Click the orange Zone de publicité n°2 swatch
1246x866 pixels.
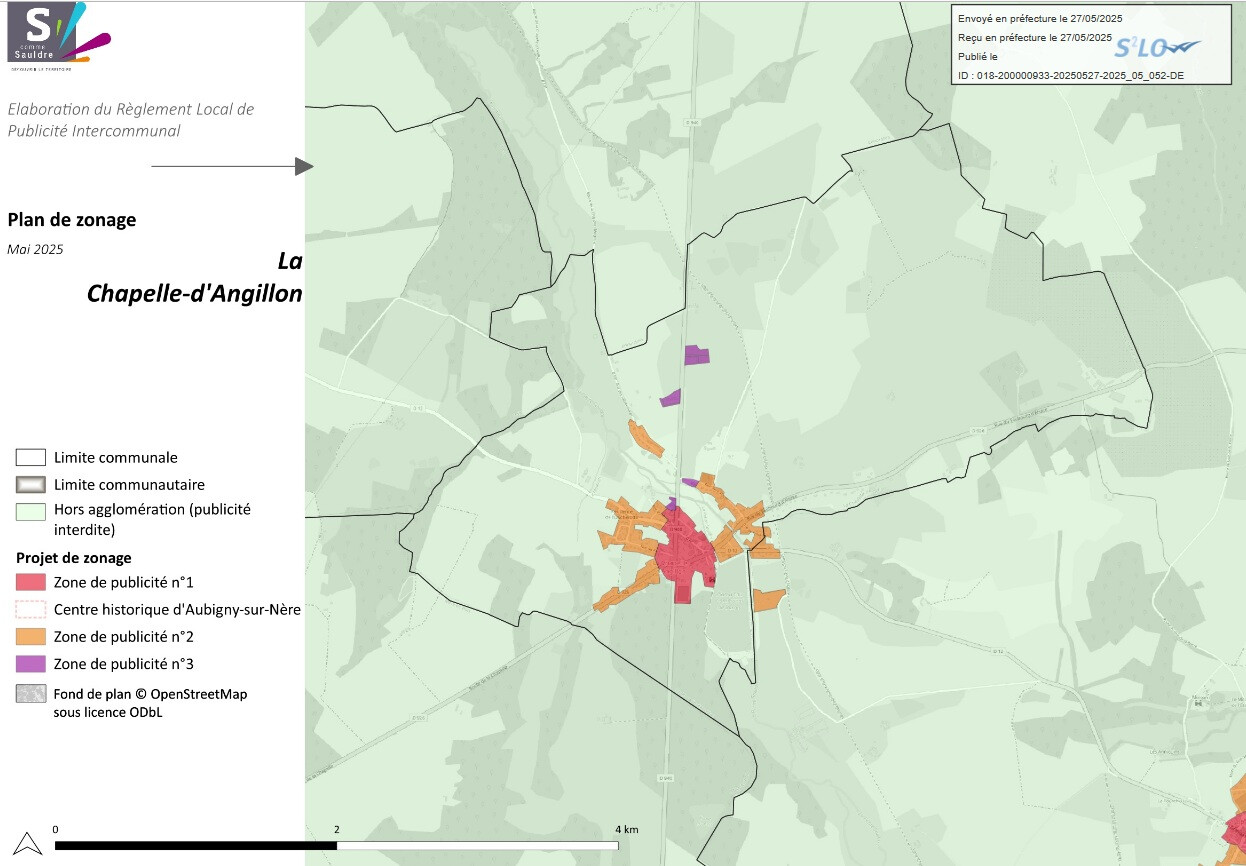(30, 636)
